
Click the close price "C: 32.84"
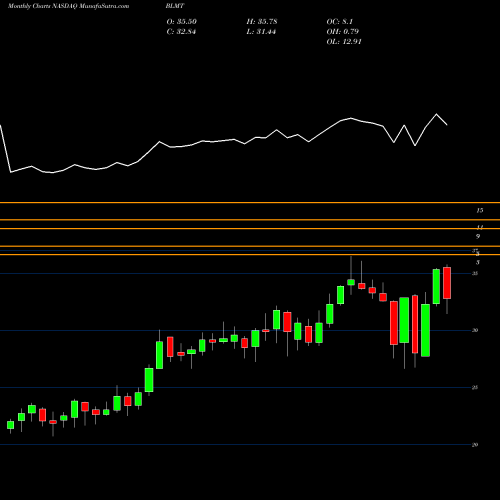tap(181, 32)
